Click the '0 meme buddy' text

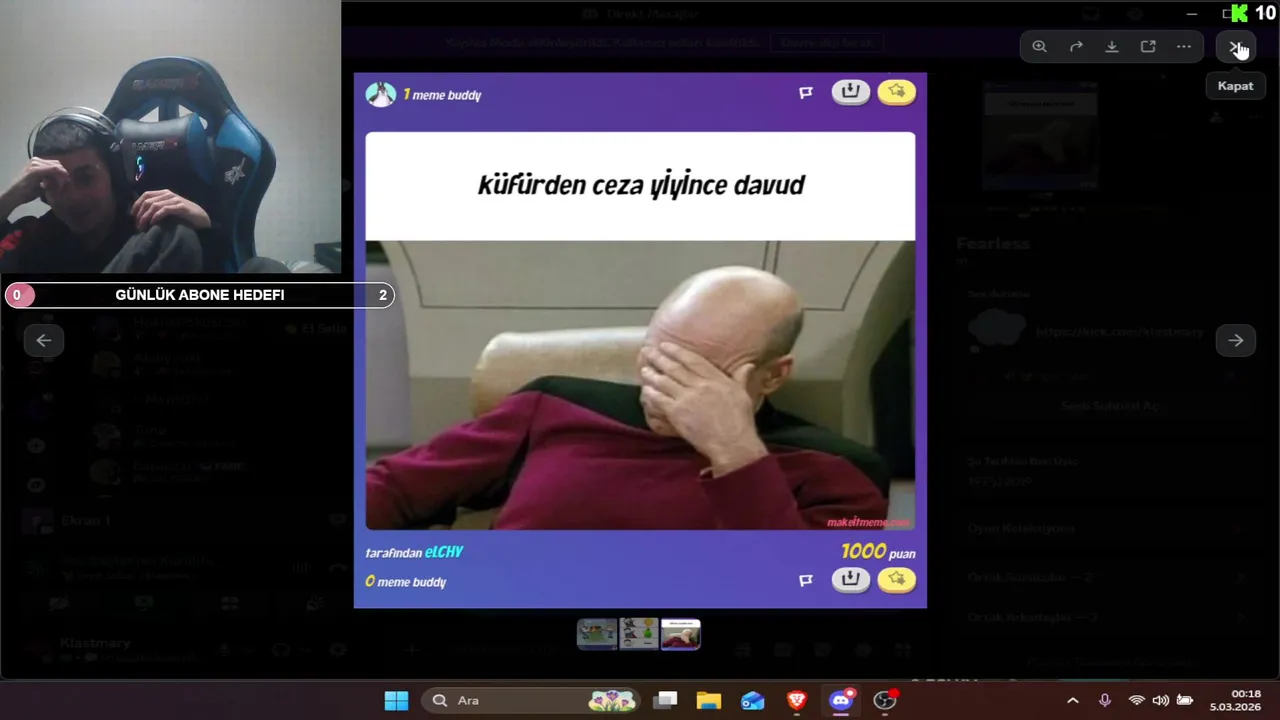(405, 582)
